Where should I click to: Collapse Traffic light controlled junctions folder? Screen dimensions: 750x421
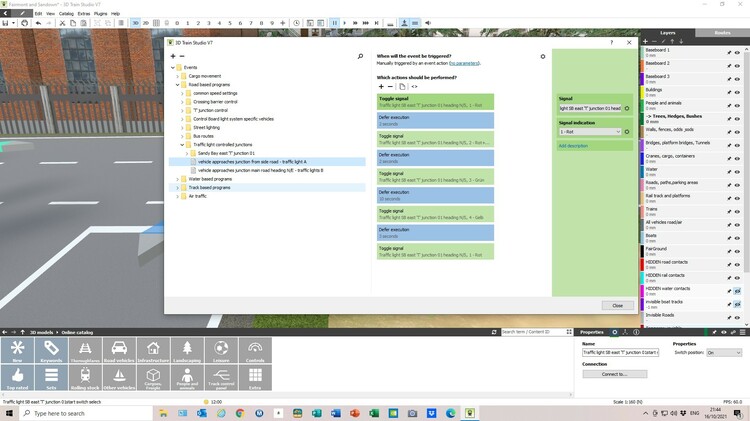click(x=182, y=144)
